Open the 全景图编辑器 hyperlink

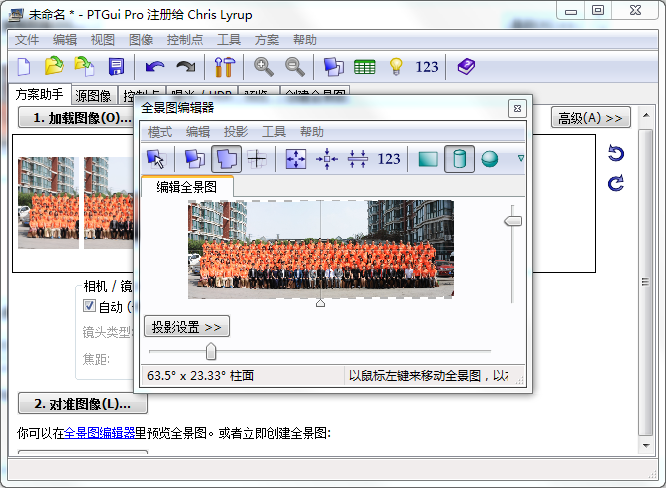(x=99, y=433)
